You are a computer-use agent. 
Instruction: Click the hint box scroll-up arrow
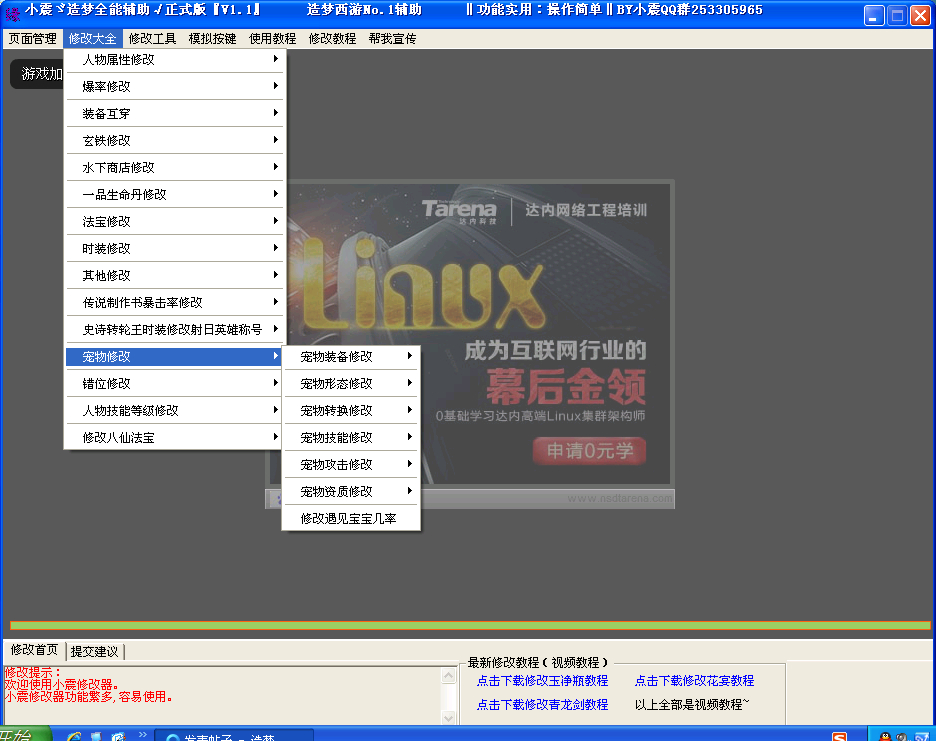449,675
